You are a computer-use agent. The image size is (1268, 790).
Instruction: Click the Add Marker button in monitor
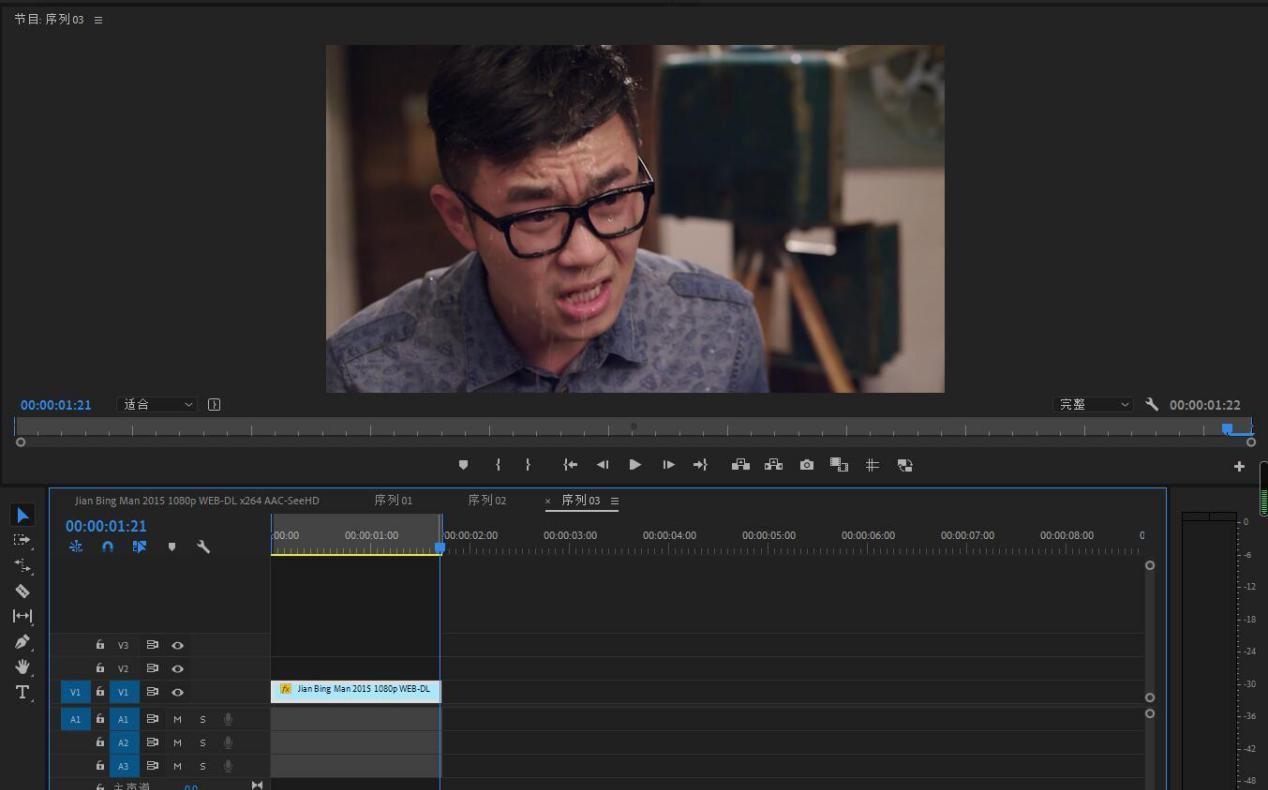coord(463,465)
